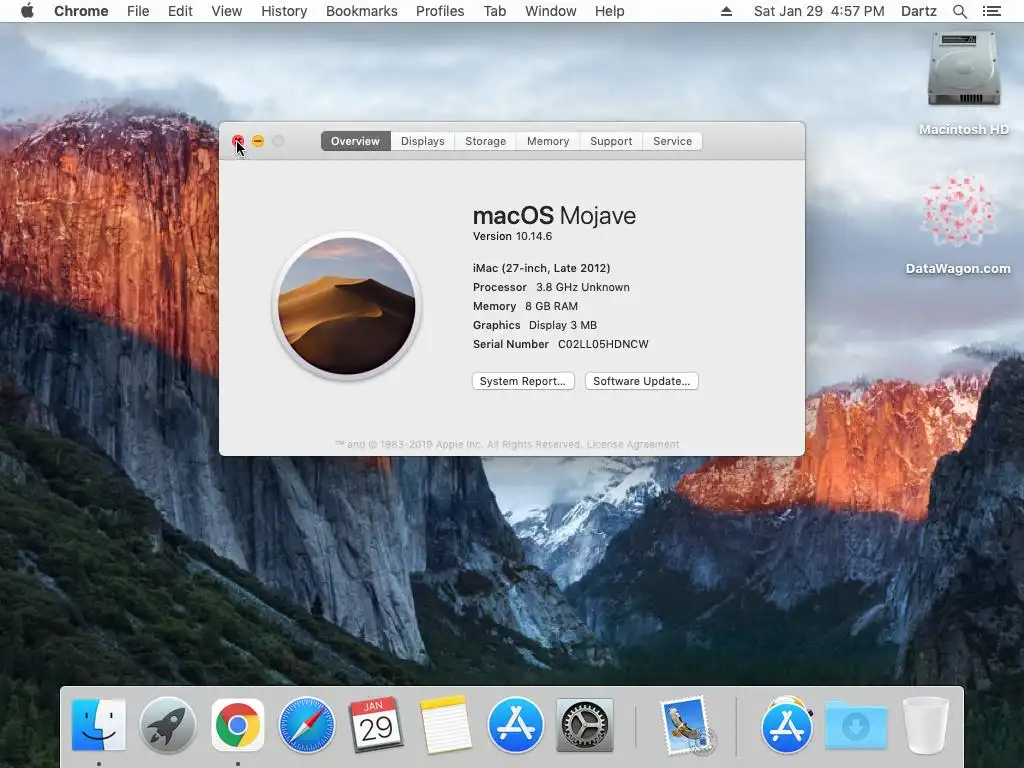Click the Software Update... button
Viewport: 1024px width, 768px height.
641,381
